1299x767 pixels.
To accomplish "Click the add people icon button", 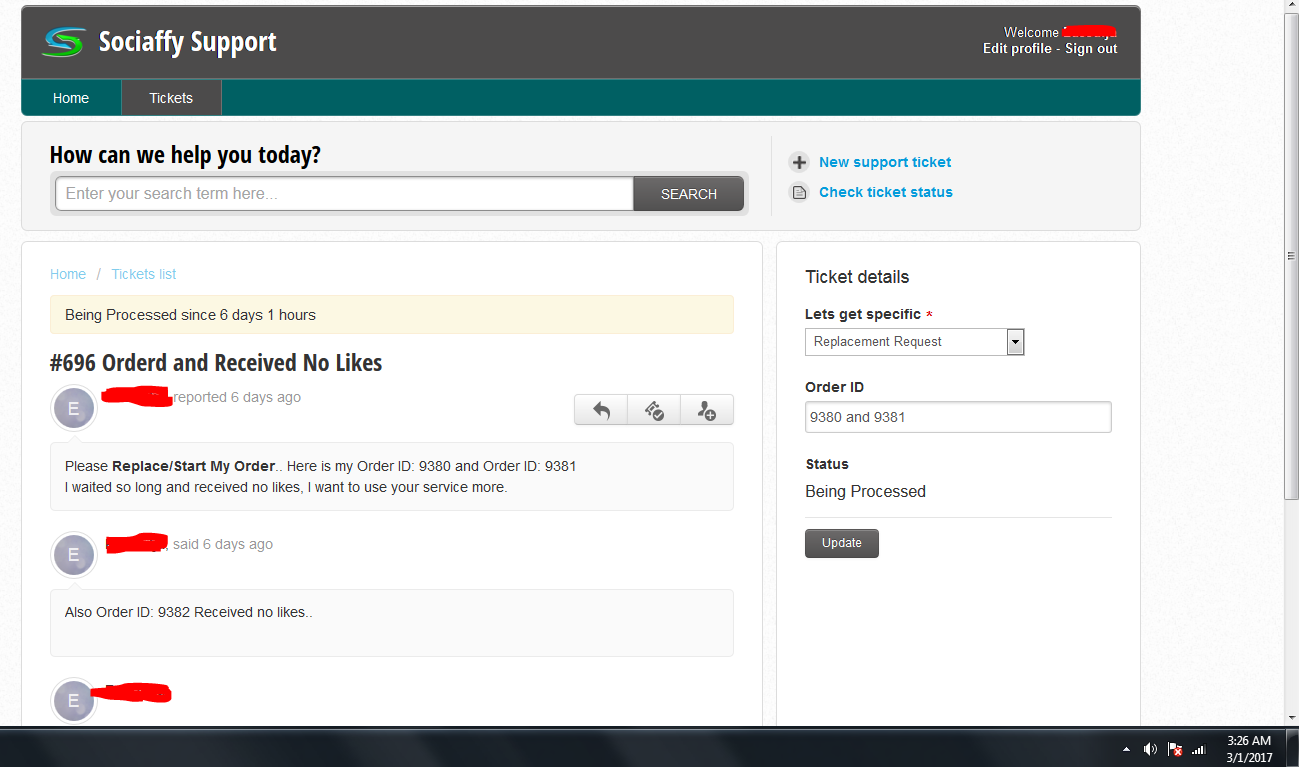I will (707, 410).
